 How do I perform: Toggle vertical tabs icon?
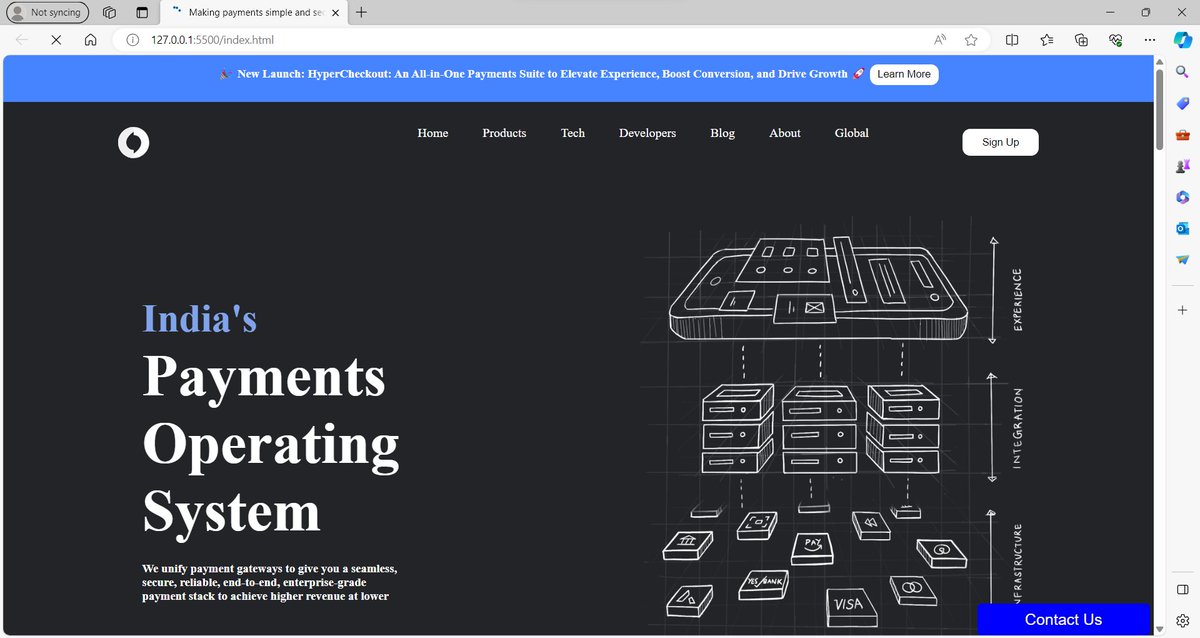point(141,12)
